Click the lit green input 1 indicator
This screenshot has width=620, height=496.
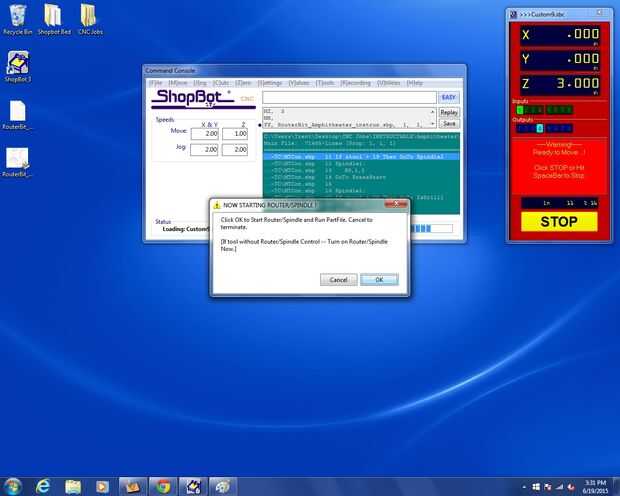520,110
